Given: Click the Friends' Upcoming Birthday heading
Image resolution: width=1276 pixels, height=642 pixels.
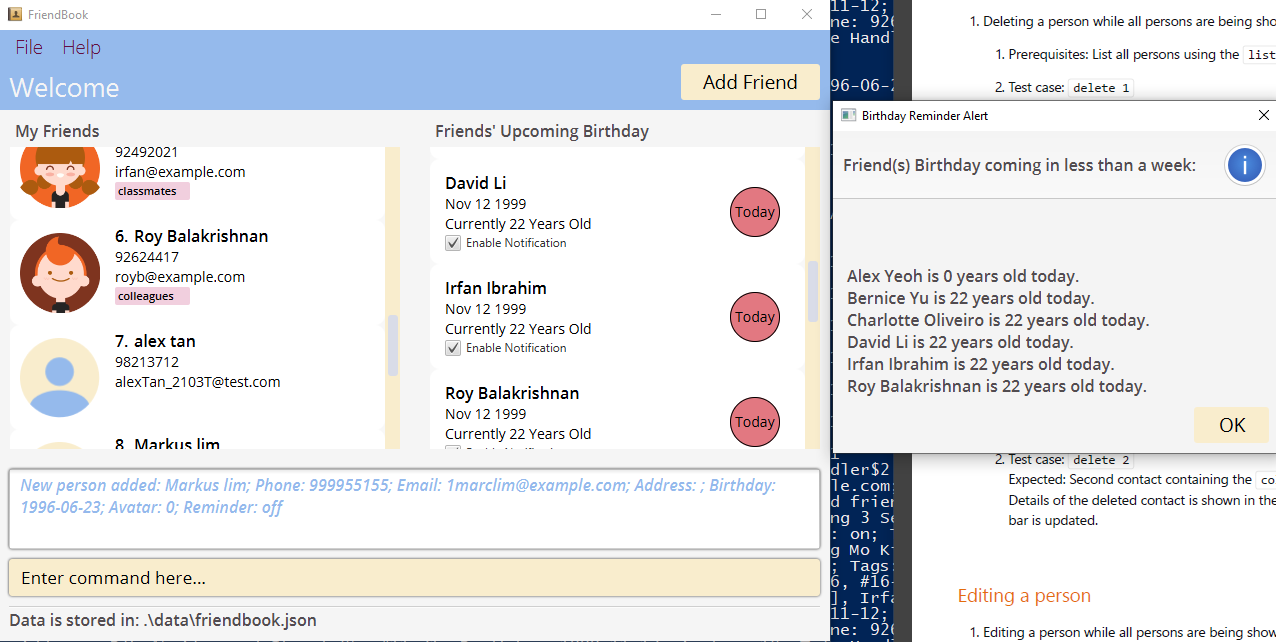Looking at the screenshot, I should [x=542, y=131].
